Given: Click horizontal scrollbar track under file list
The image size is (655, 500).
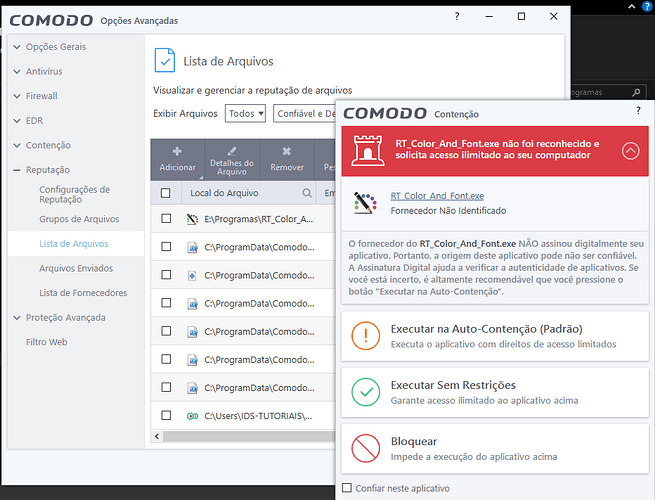Looking at the screenshot, I should (249, 436).
